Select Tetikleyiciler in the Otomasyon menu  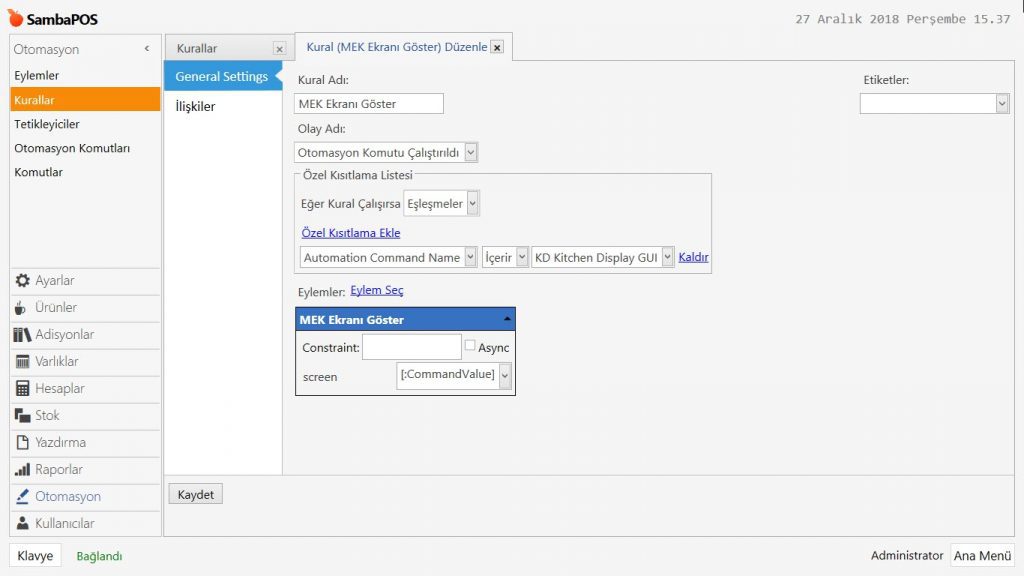47,124
